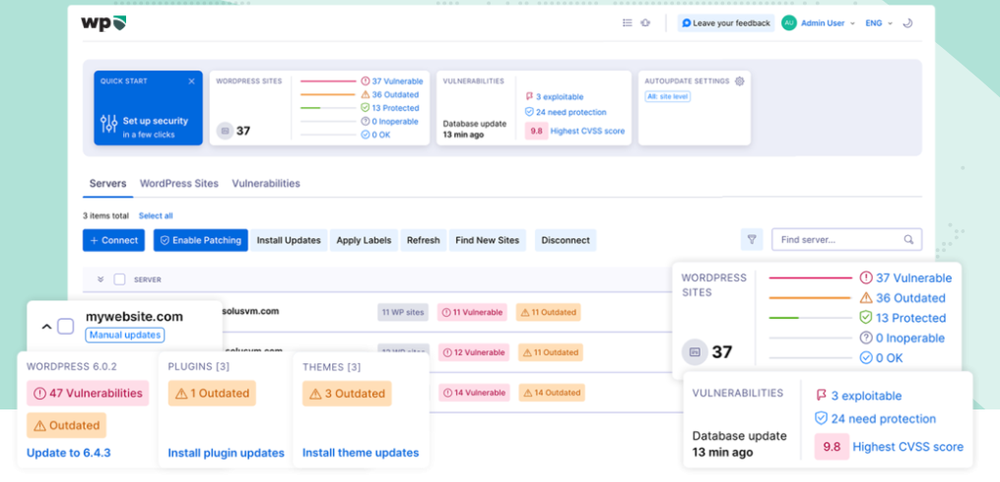Click the 14 Vulnerable badge
Viewport: 1000px width, 482px height.
tap(474, 393)
